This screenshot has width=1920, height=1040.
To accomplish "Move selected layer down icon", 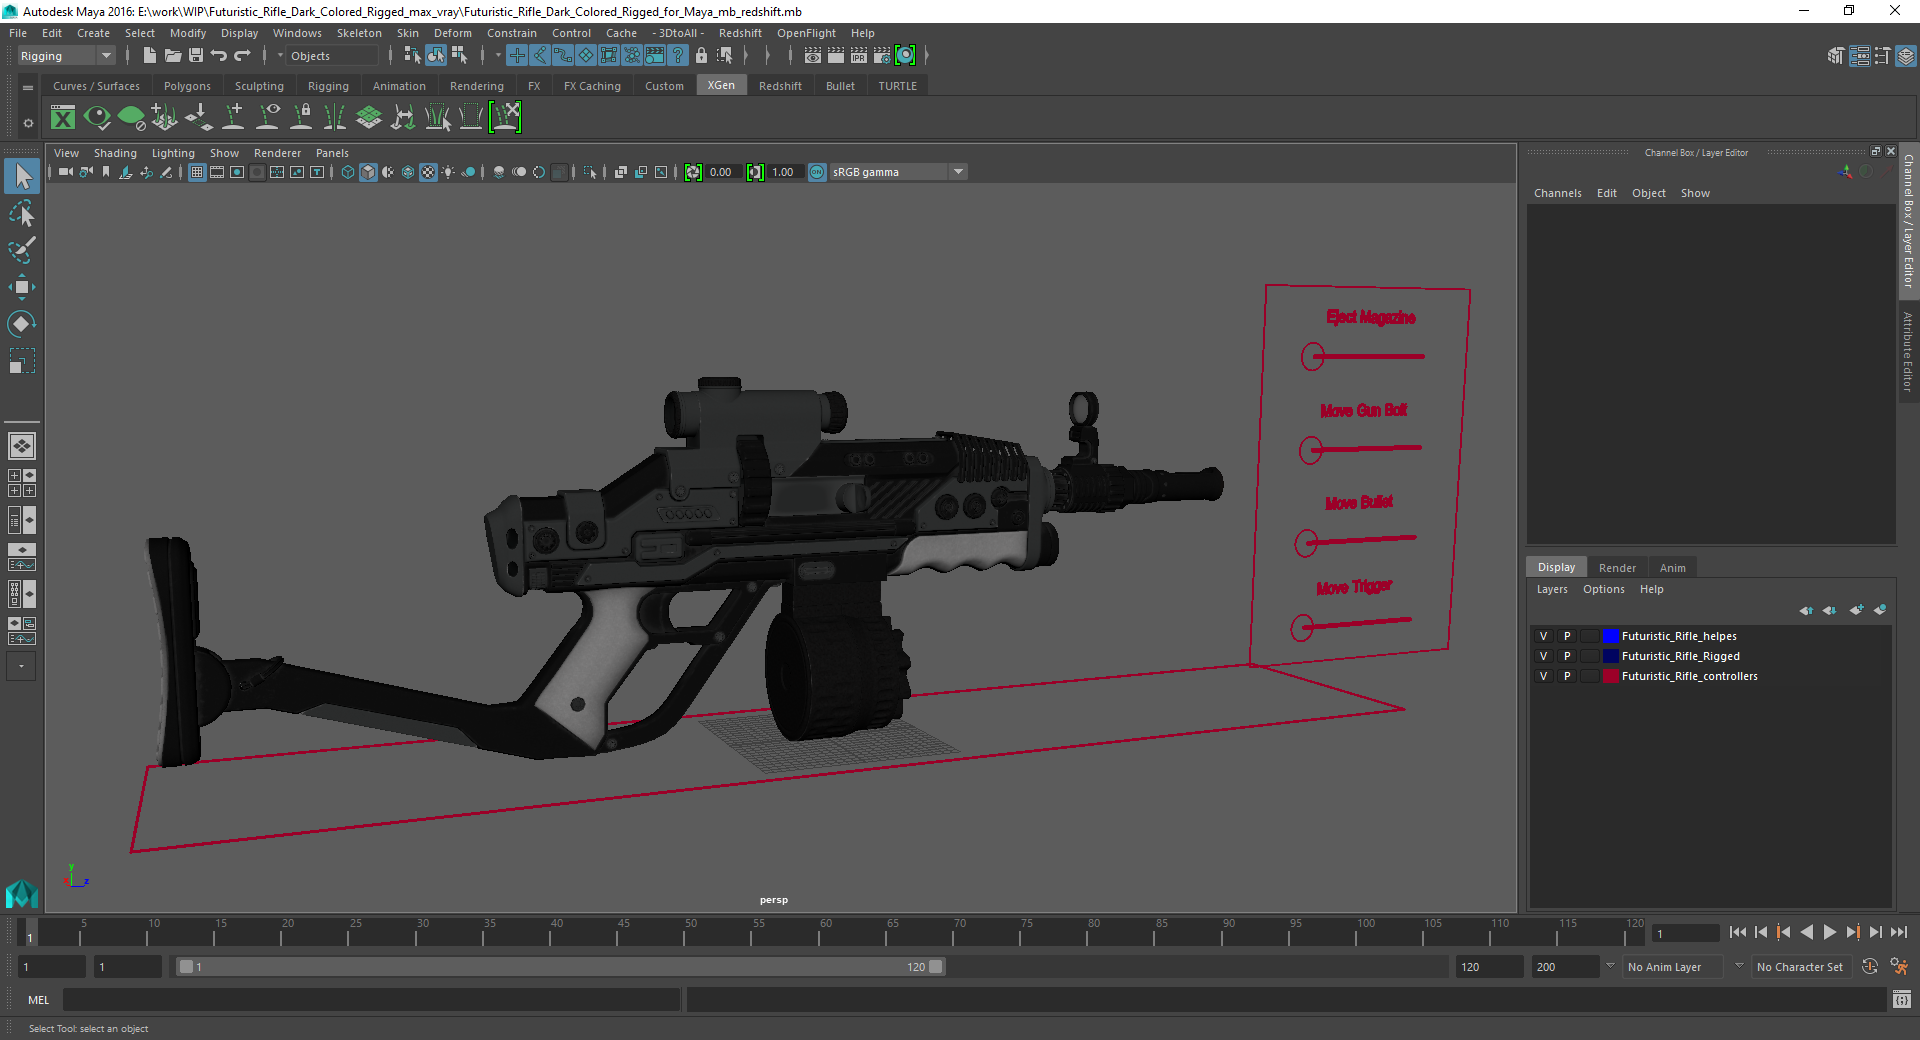I will tap(1829, 610).
